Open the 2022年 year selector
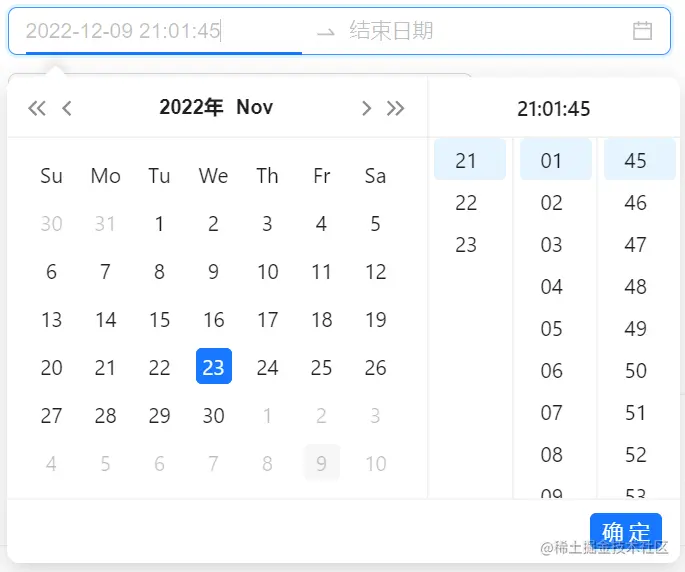685x572 pixels. point(191,107)
